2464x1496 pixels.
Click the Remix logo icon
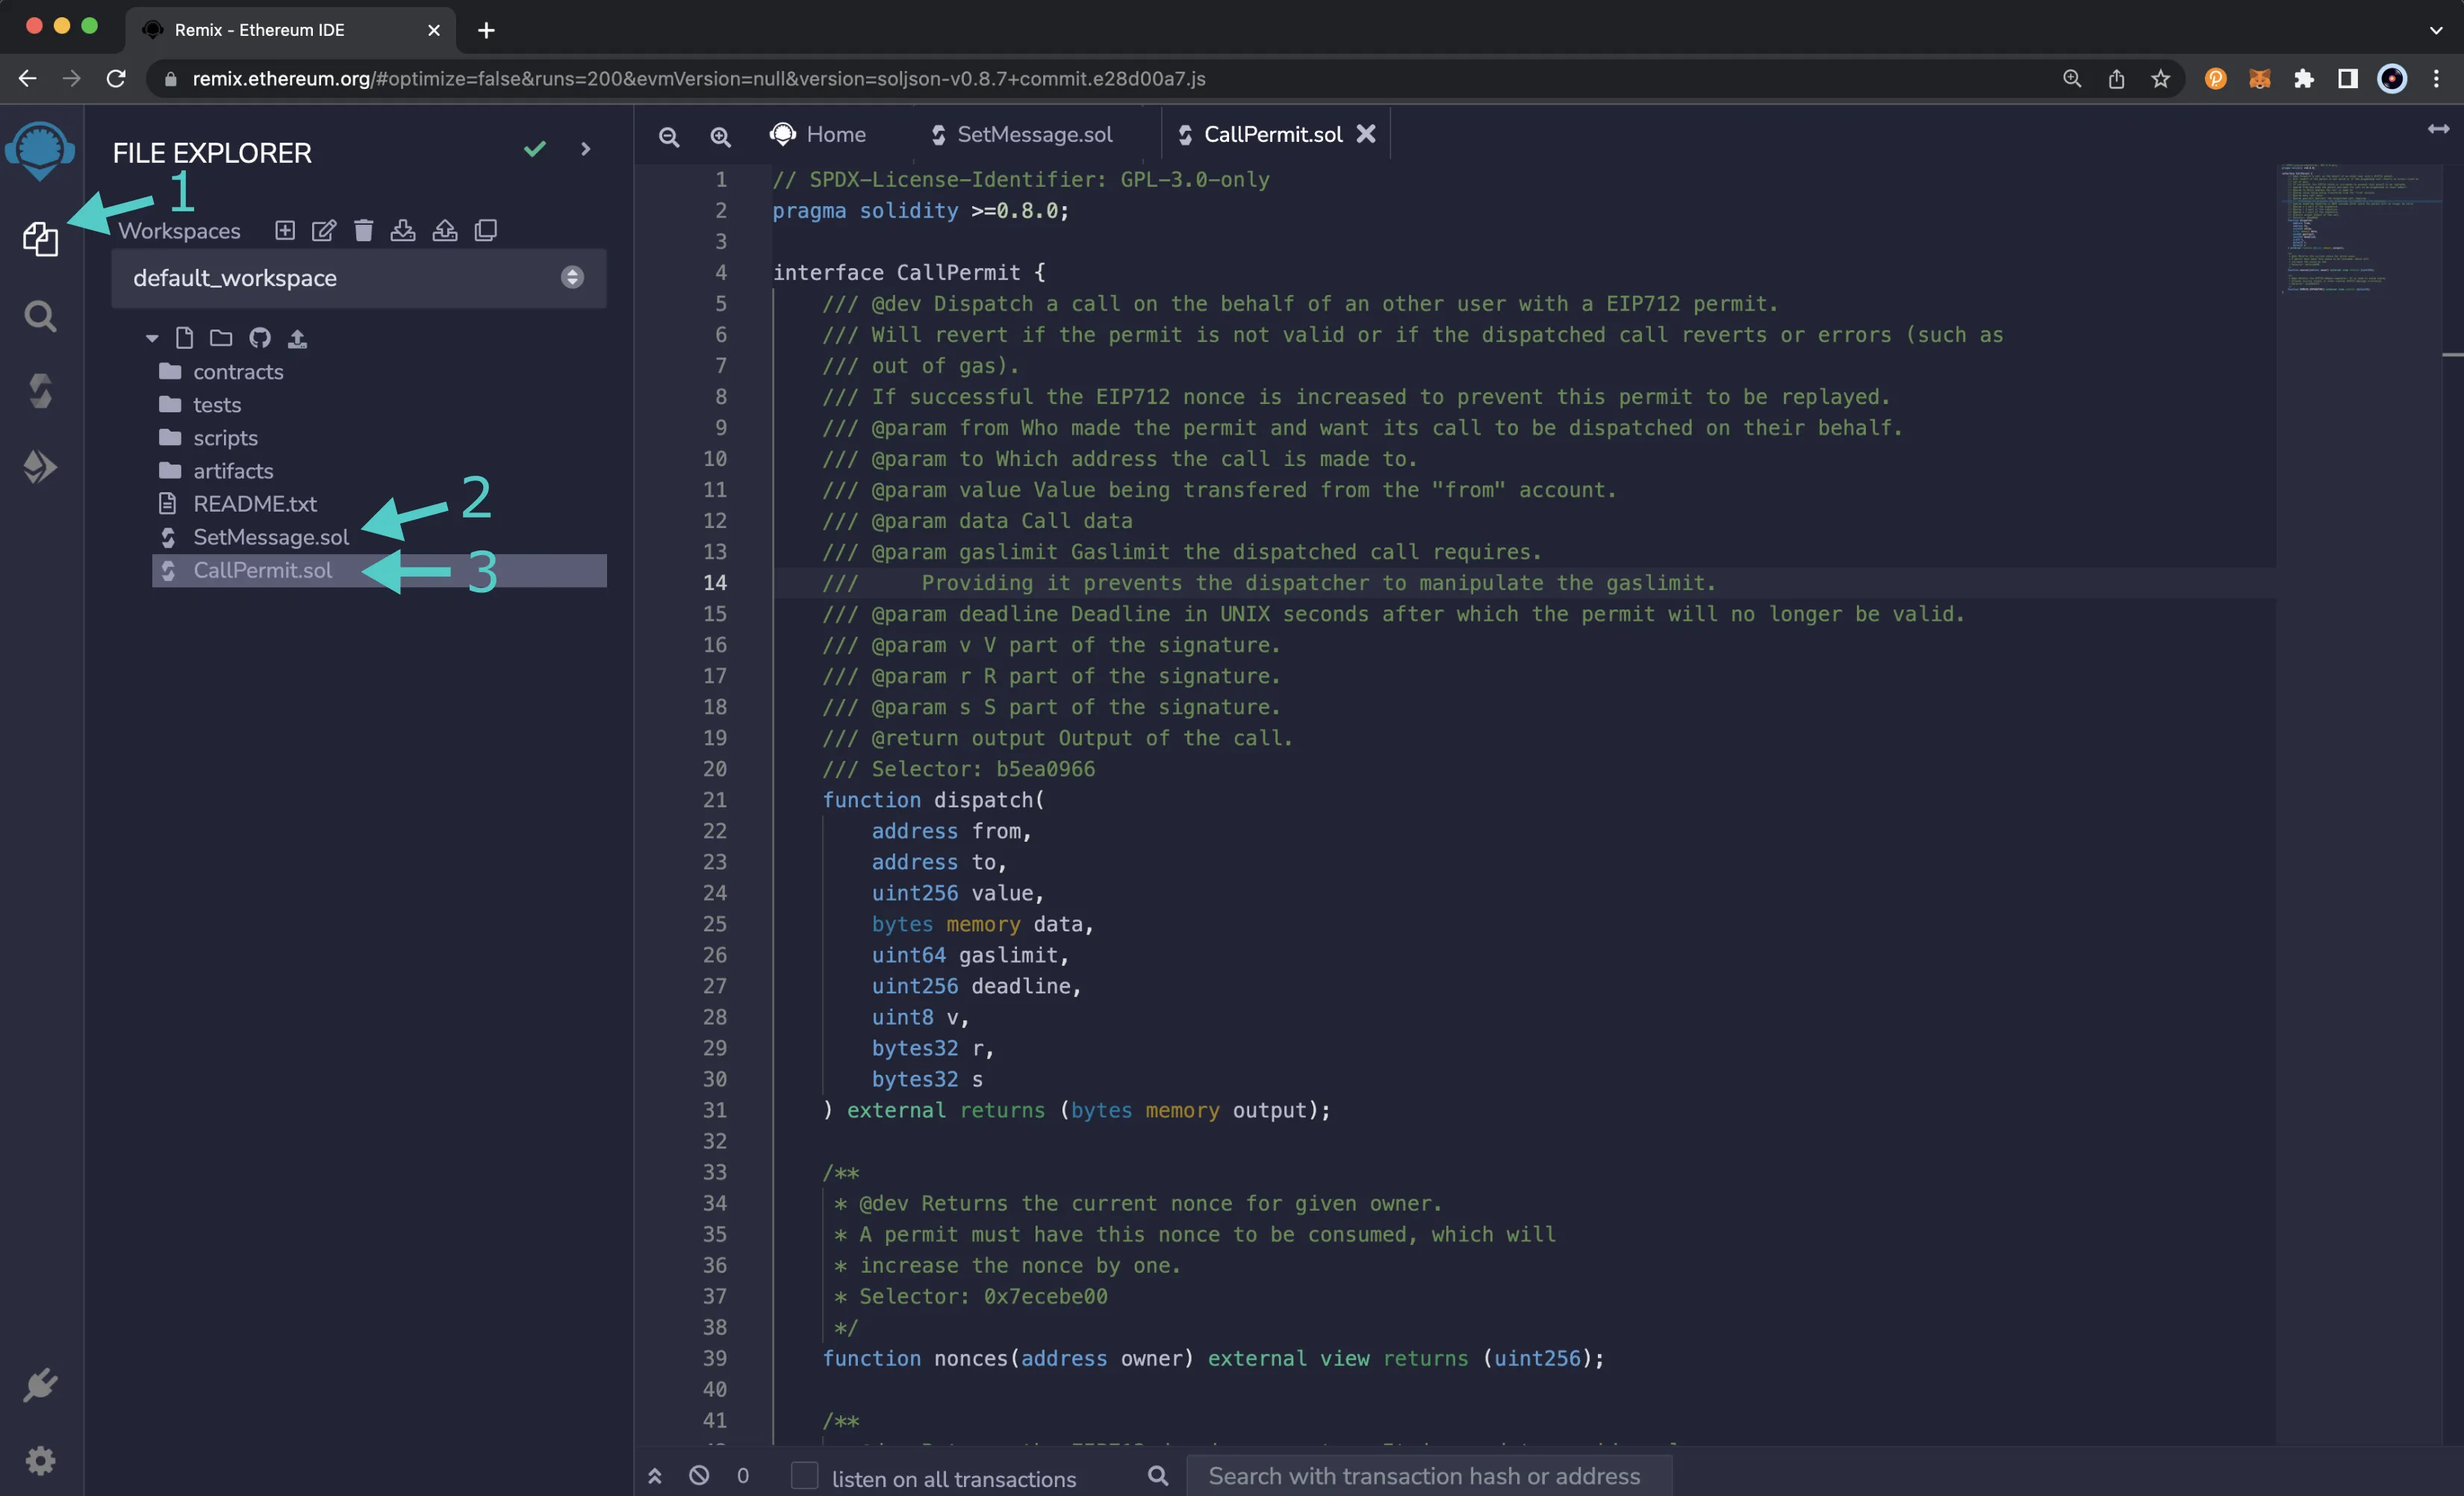tap(40, 150)
